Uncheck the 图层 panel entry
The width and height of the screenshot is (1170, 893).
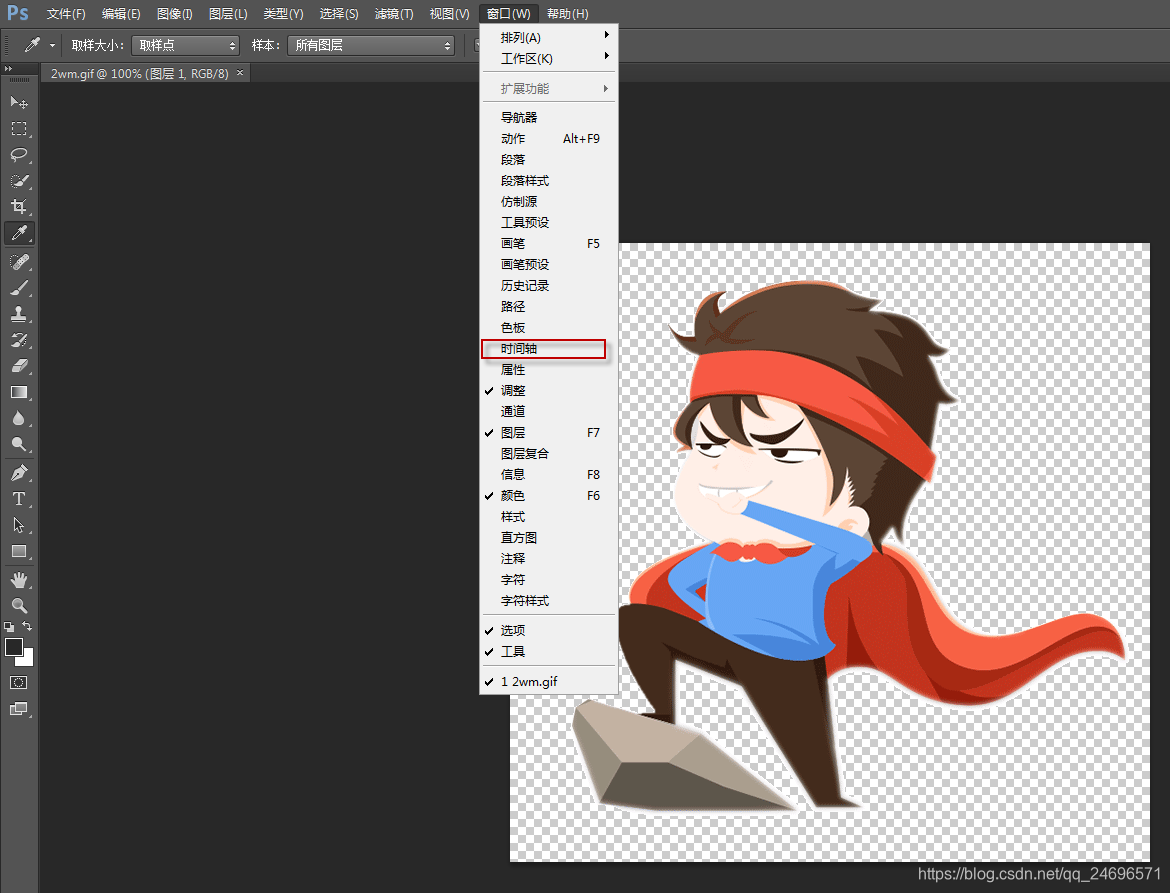[549, 432]
